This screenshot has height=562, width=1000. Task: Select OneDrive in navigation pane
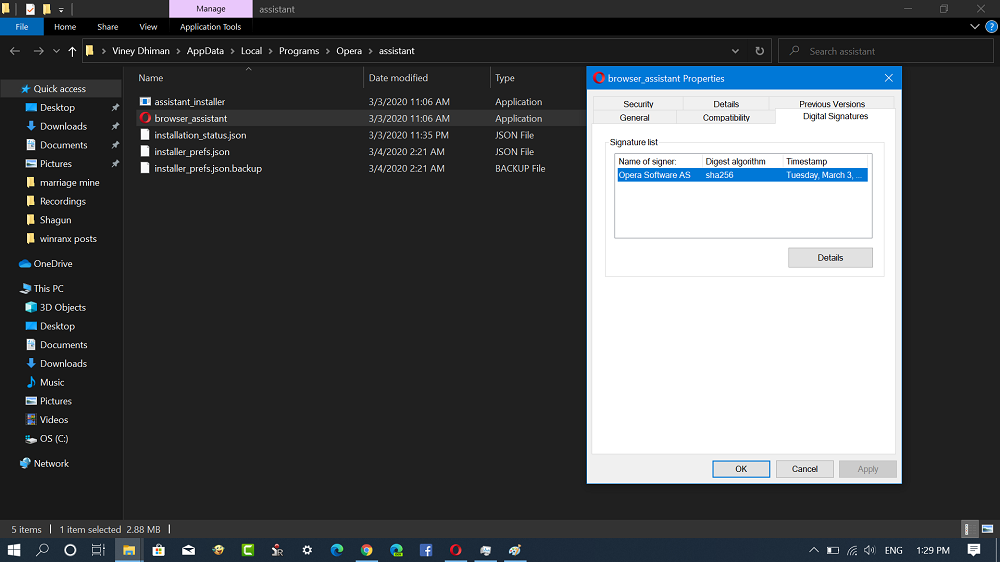(x=52, y=263)
